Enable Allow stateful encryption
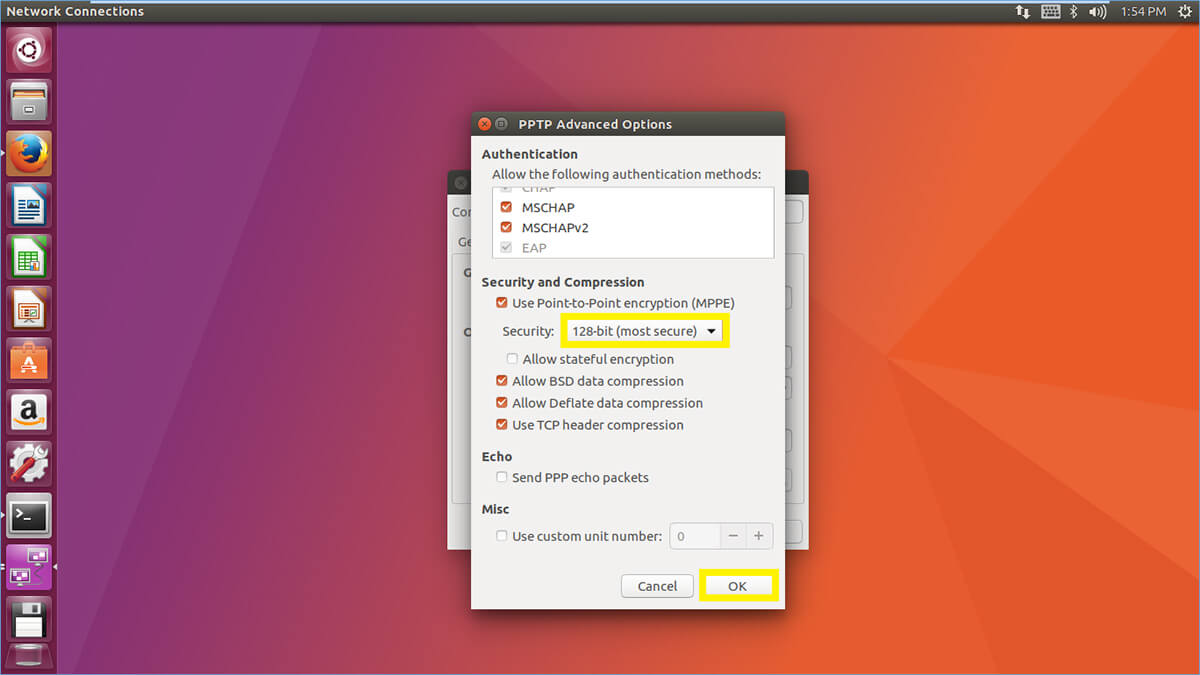The width and height of the screenshot is (1200, 675). [x=512, y=359]
